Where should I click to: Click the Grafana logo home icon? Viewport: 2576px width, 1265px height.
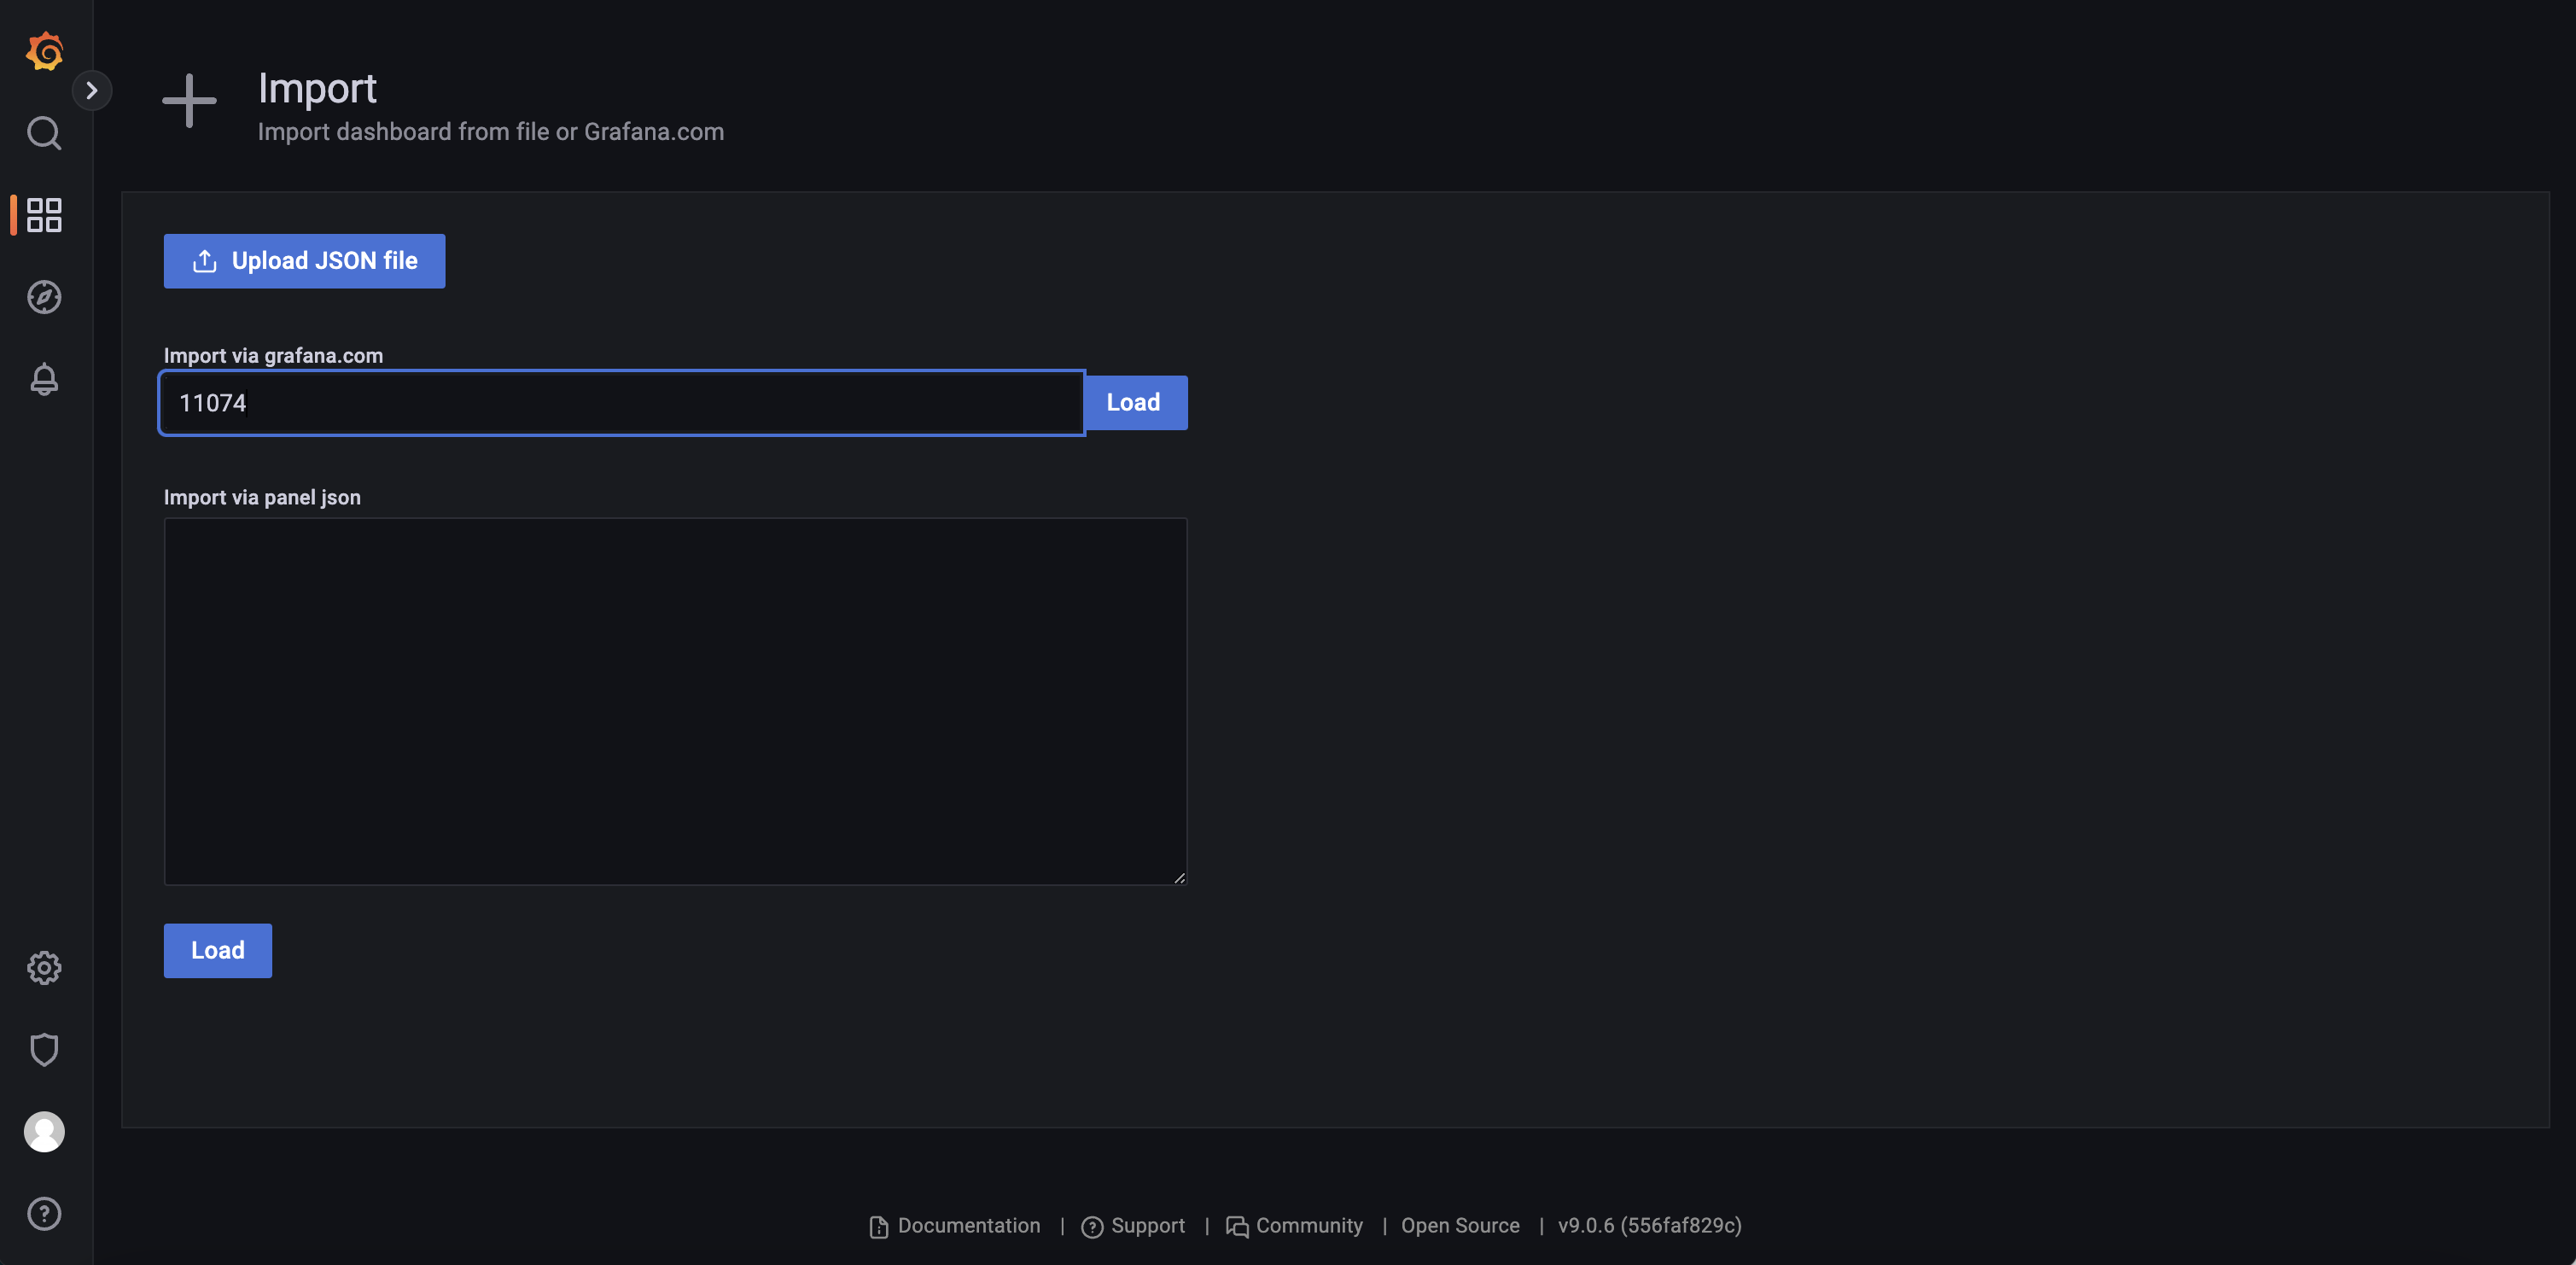pyautogui.click(x=44, y=51)
